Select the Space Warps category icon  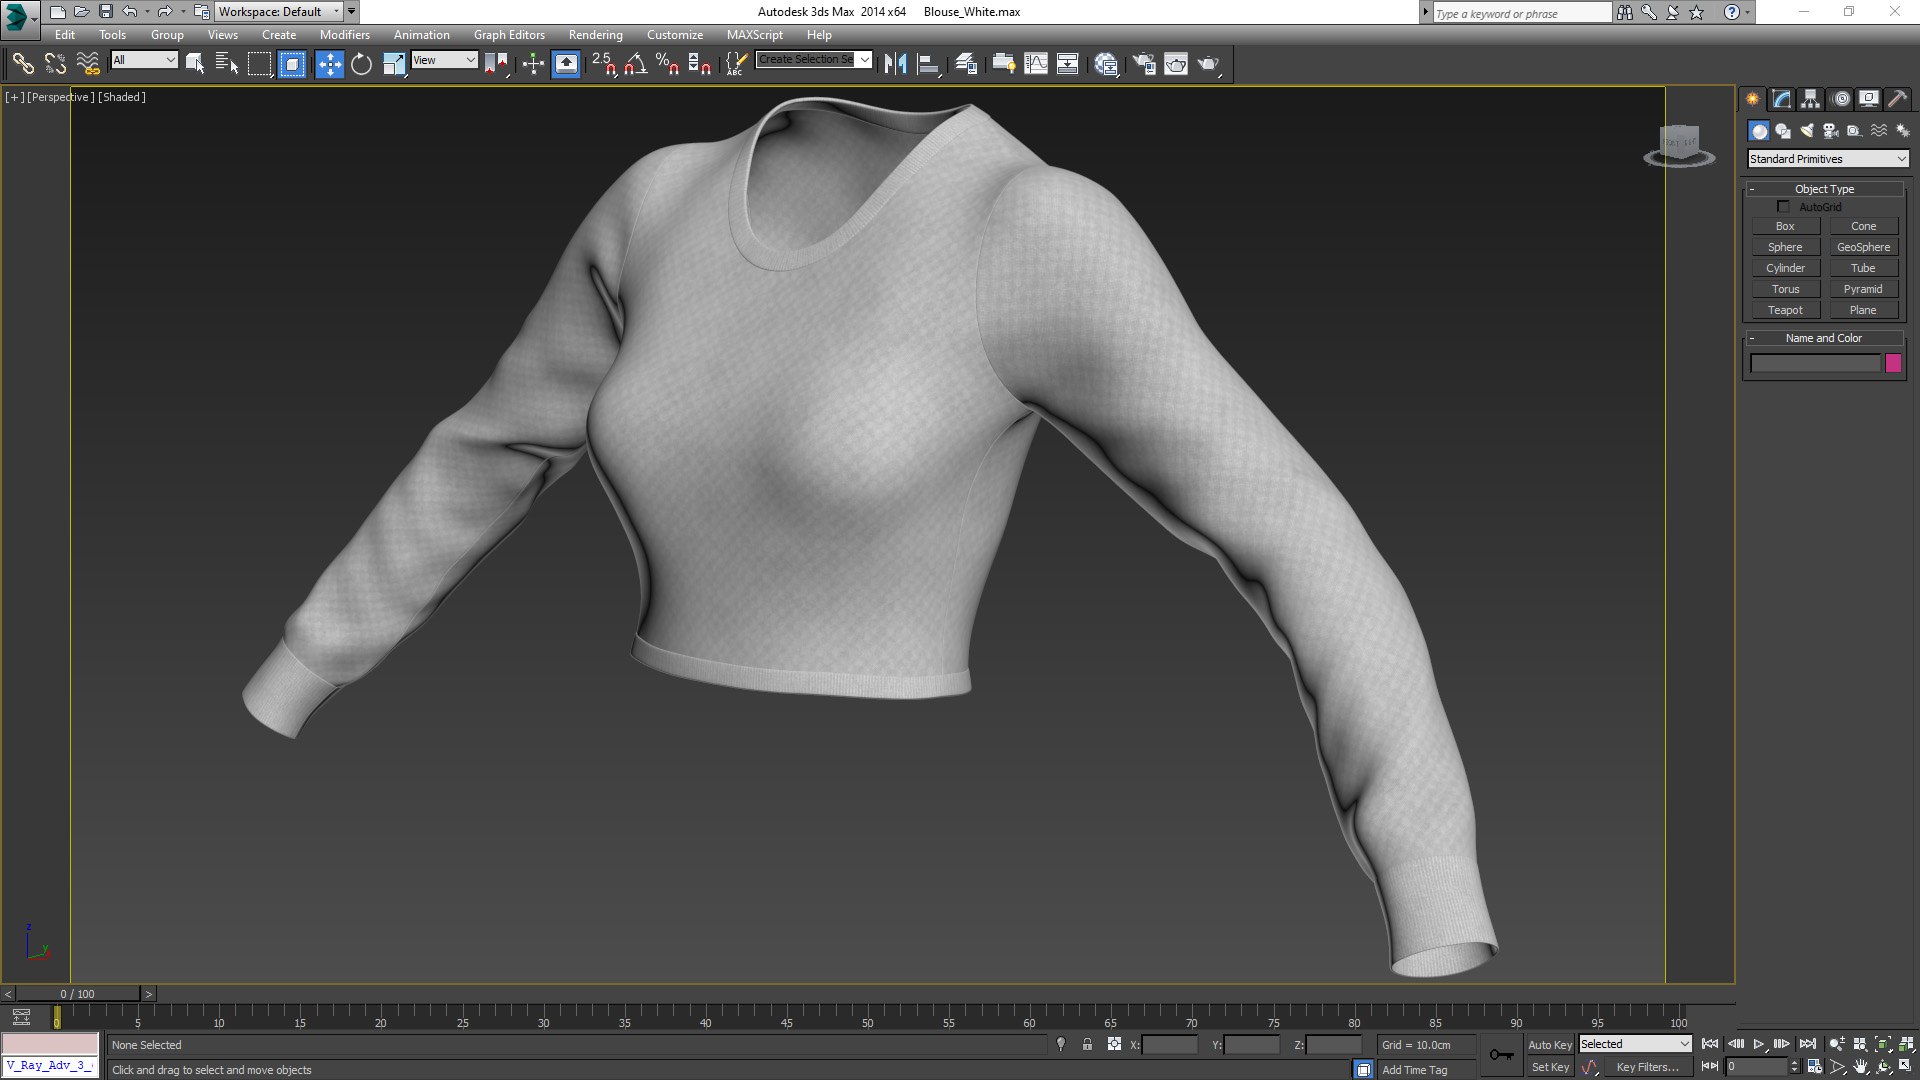[x=1878, y=131]
